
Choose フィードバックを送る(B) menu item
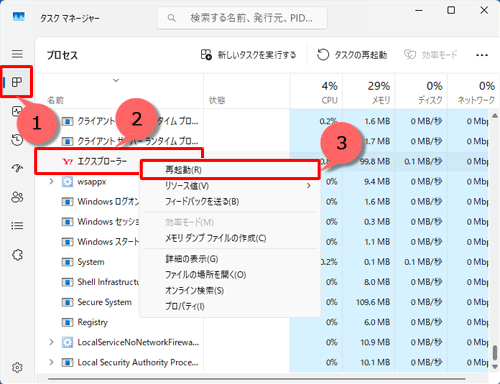(x=230, y=202)
